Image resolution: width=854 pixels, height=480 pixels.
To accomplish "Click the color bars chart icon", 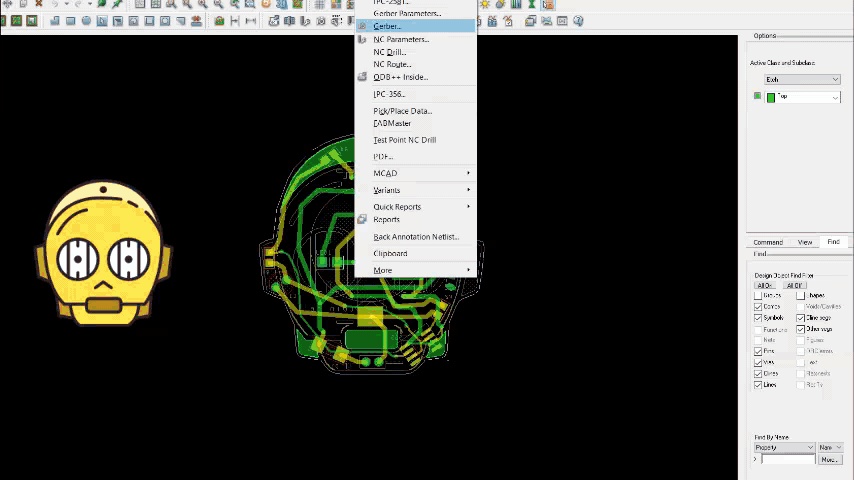I will pos(516,4).
